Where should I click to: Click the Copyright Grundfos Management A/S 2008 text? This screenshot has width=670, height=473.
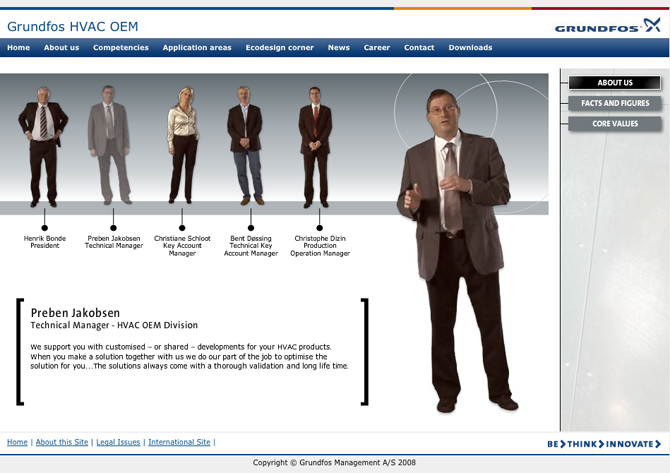click(334, 462)
